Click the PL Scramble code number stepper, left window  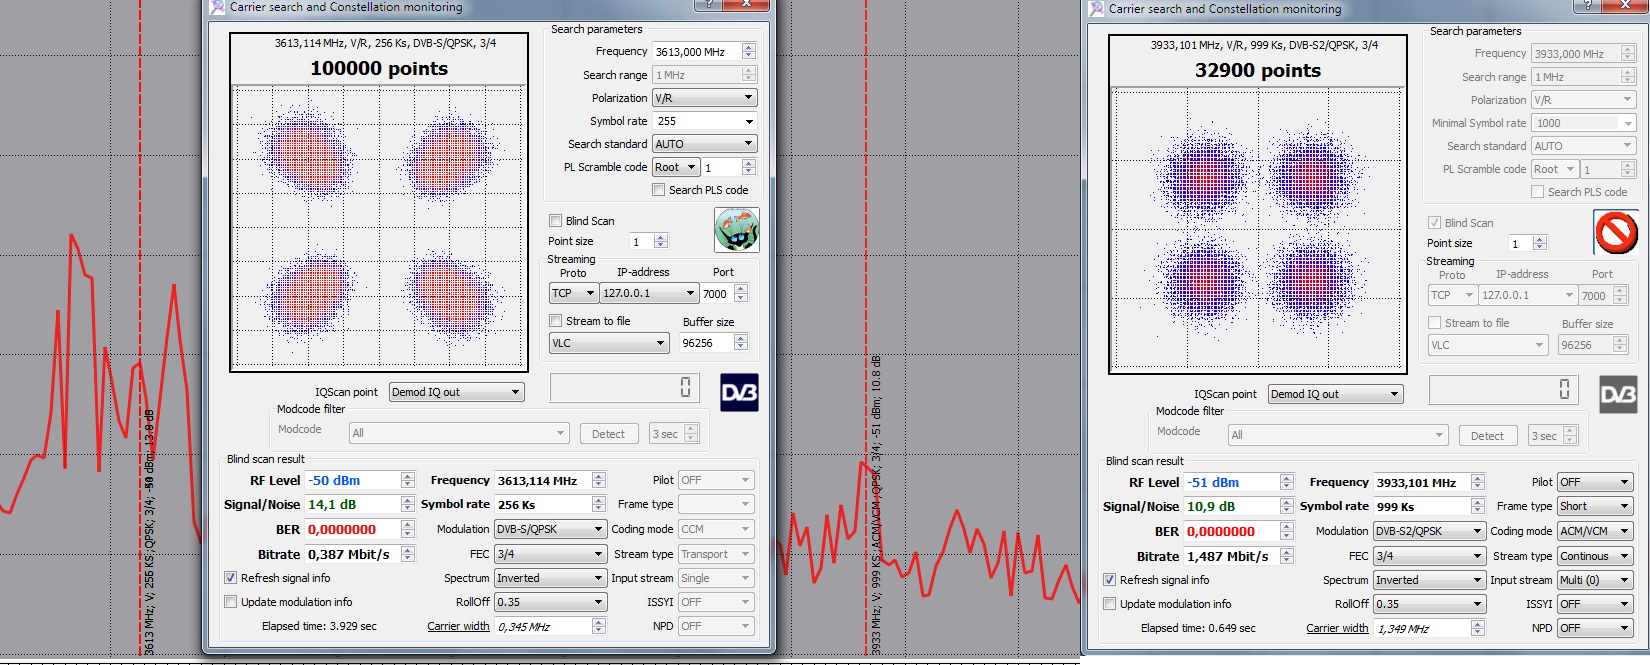[x=748, y=167]
